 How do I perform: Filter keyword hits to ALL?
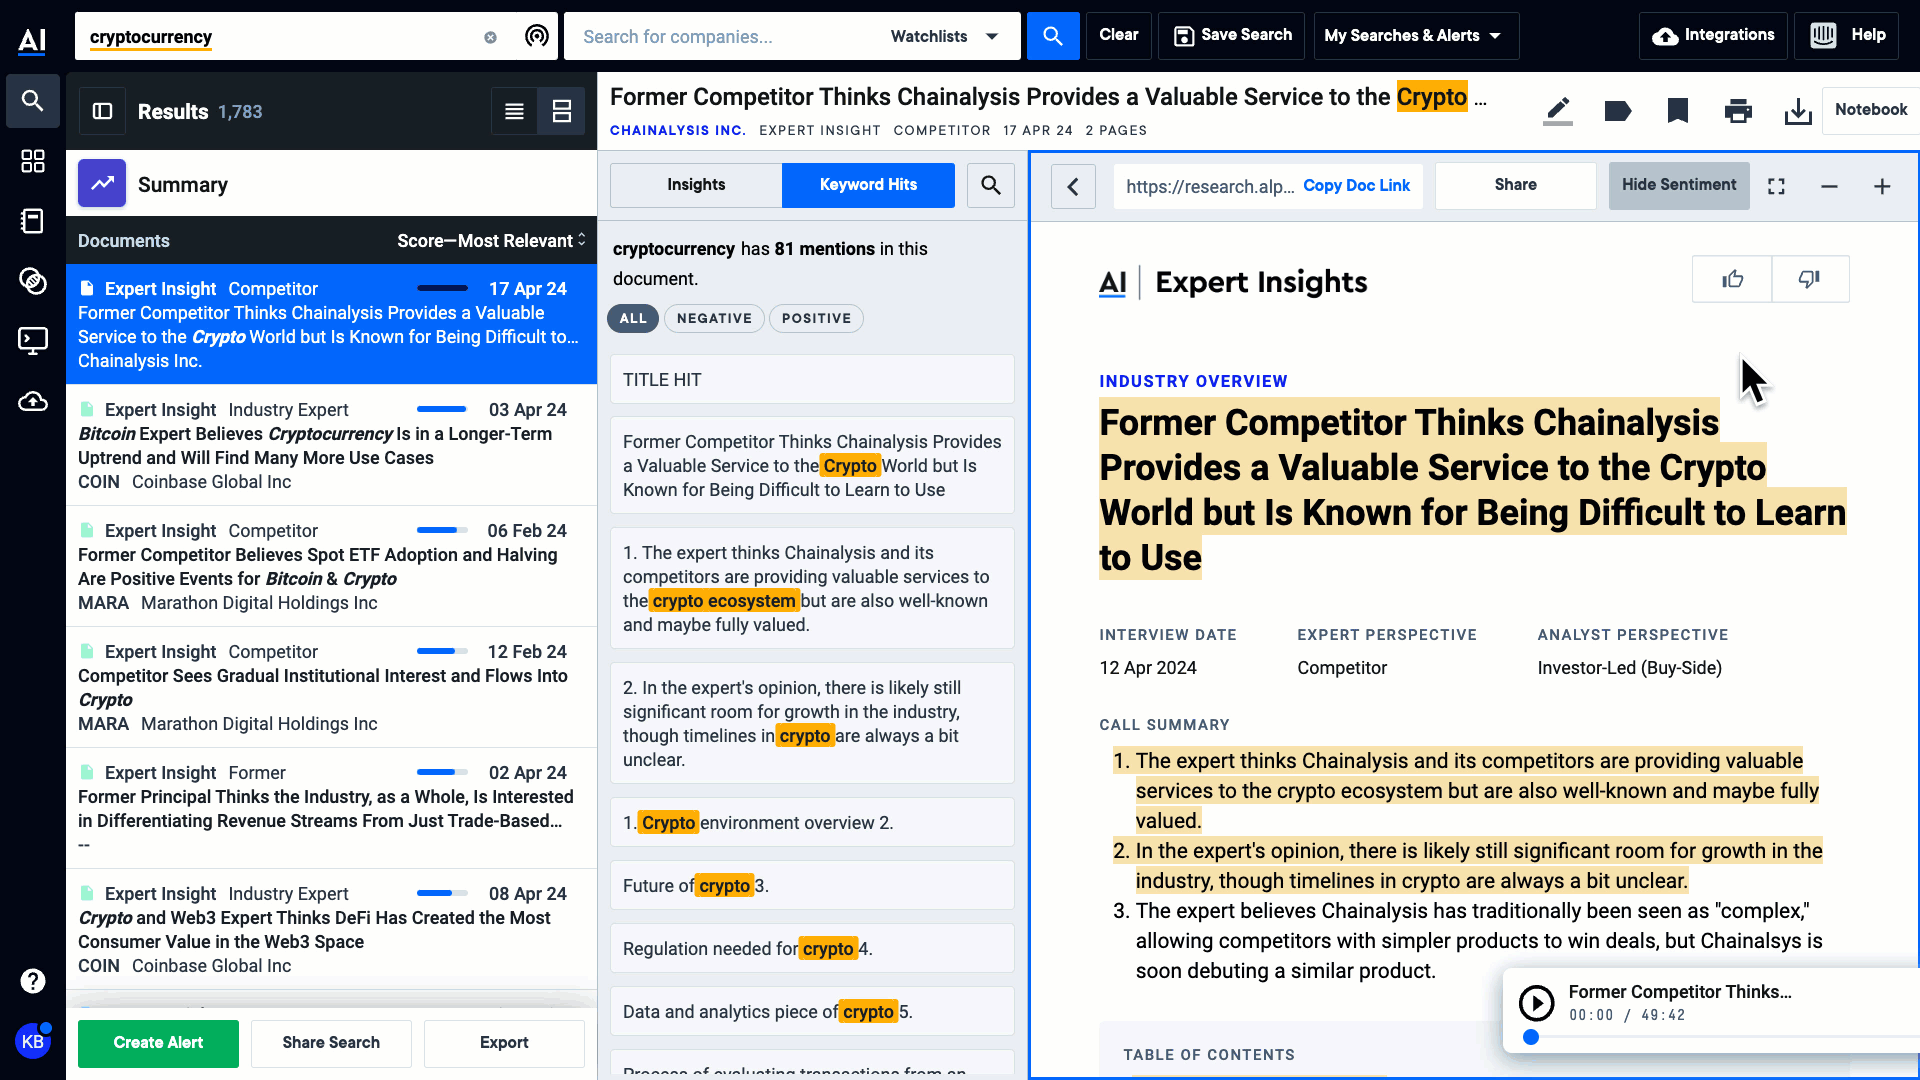pyautogui.click(x=633, y=318)
